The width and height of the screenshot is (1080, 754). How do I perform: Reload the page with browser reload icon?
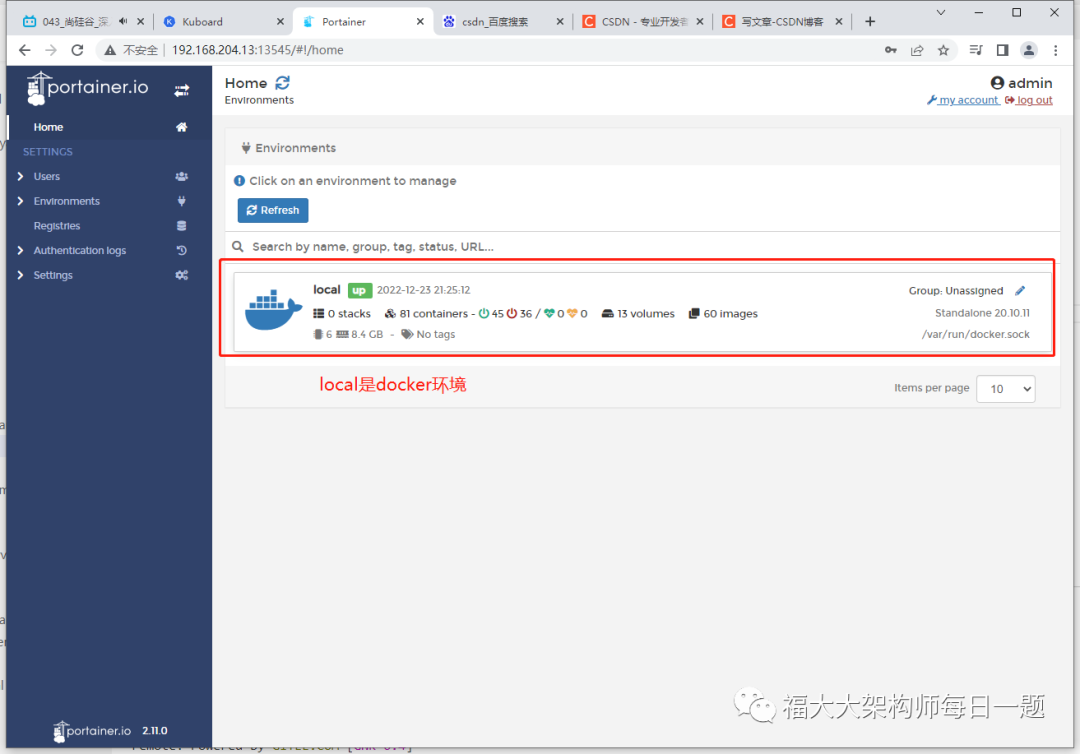click(x=77, y=50)
